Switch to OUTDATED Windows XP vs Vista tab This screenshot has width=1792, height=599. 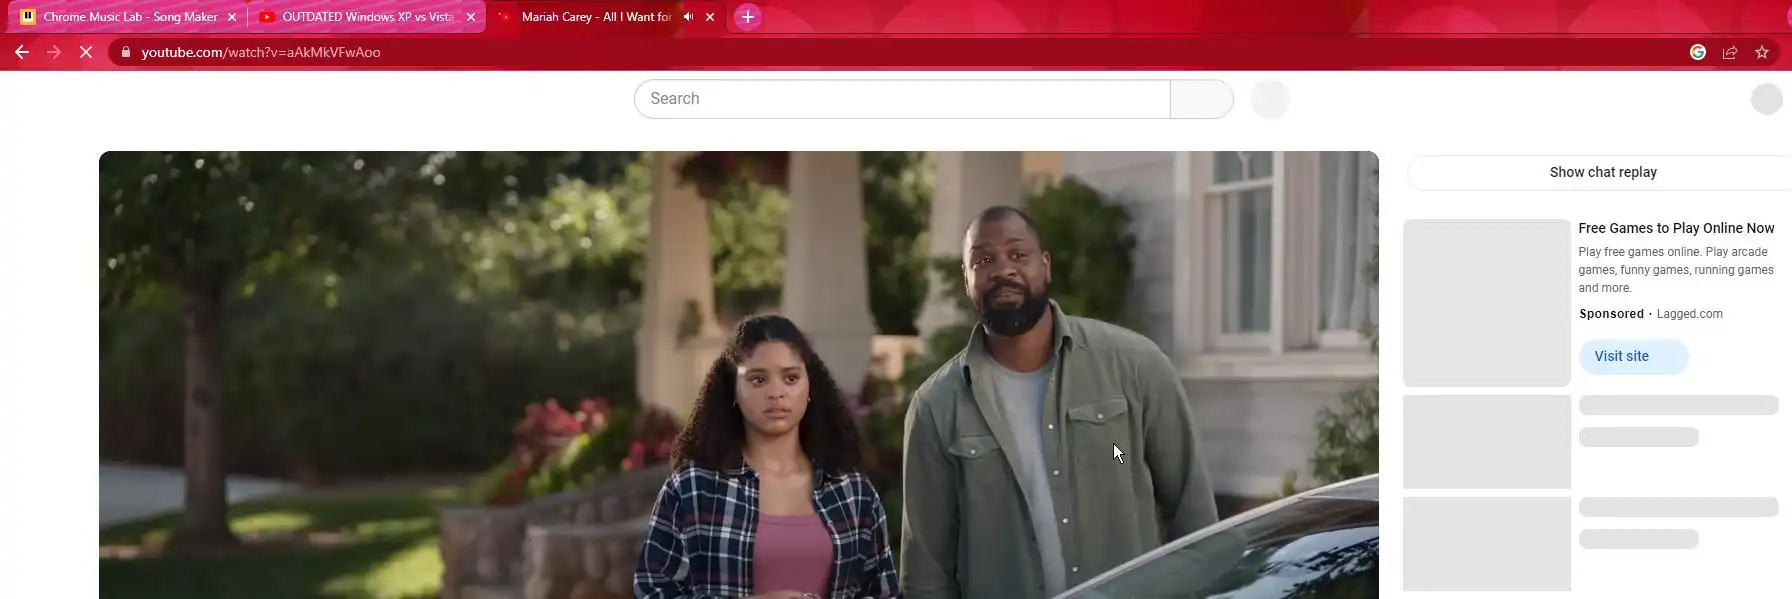click(368, 17)
